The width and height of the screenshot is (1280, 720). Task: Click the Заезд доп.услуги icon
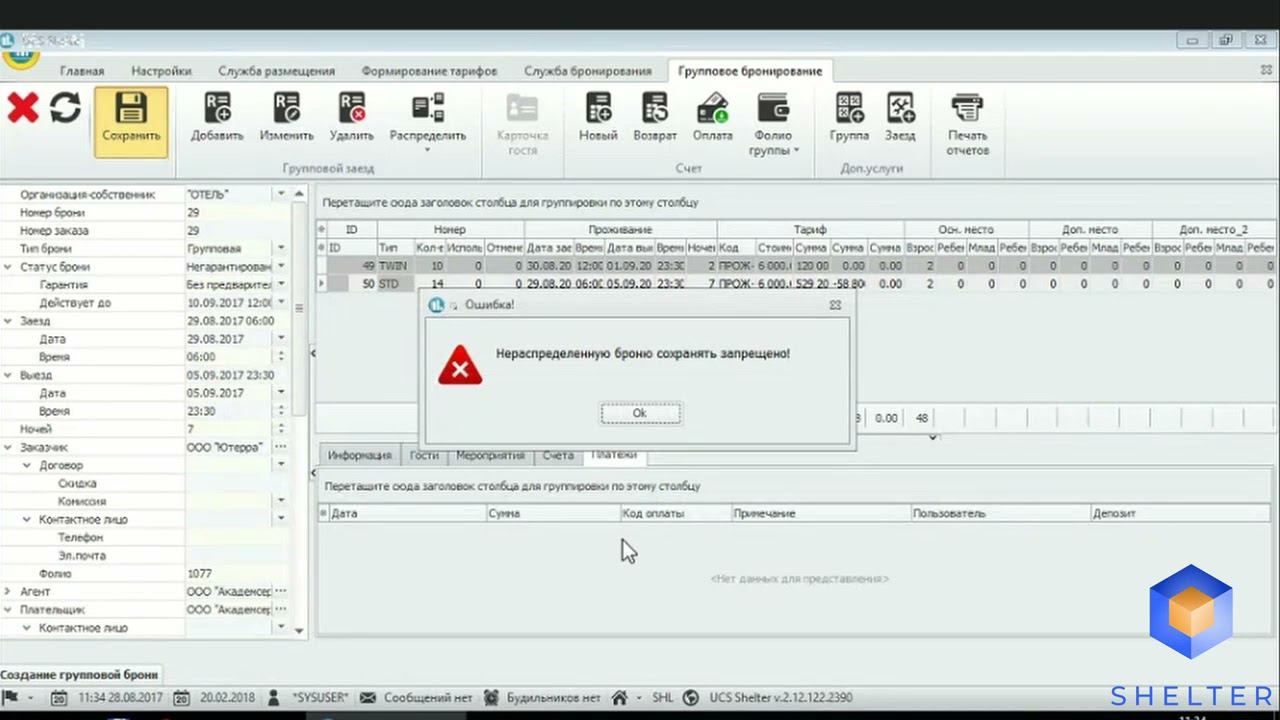click(x=900, y=108)
